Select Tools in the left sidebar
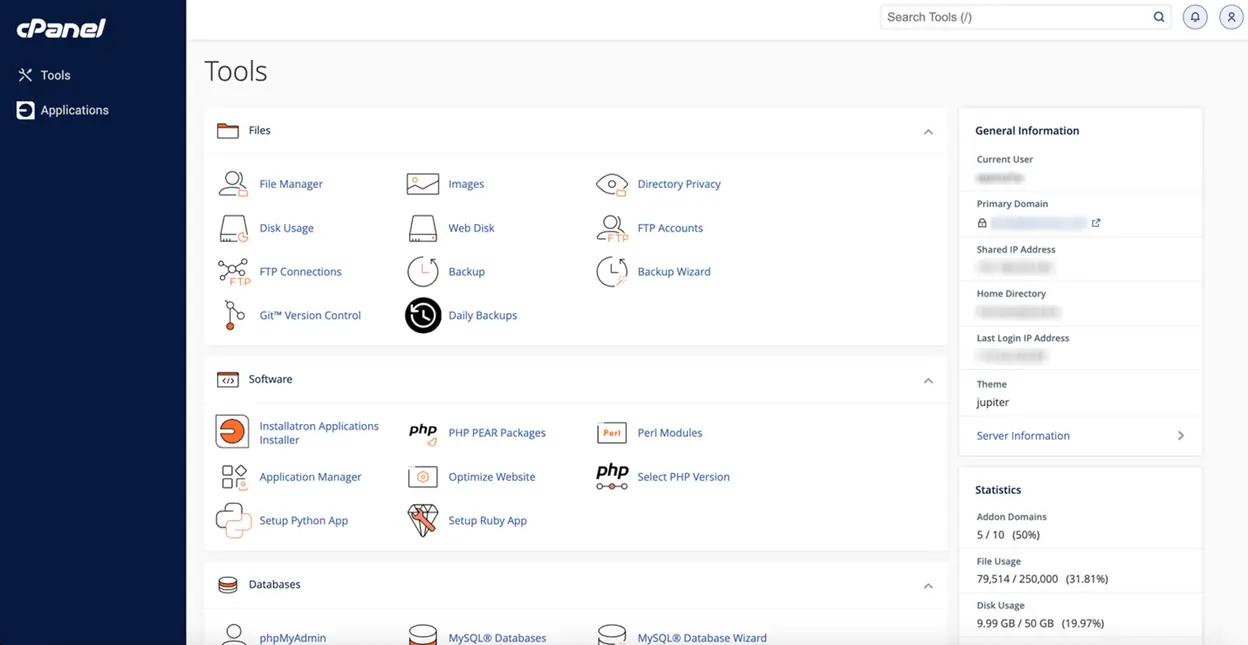 click(57, 75)
